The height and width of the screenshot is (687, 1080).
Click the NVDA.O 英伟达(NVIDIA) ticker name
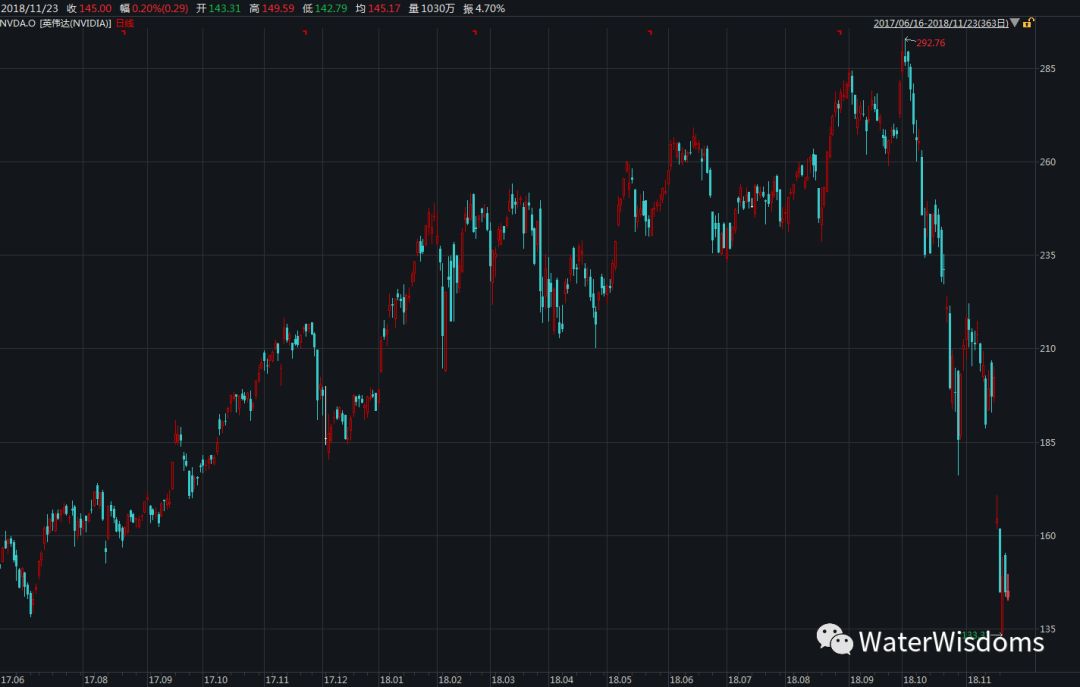click(x=56, y=23)
